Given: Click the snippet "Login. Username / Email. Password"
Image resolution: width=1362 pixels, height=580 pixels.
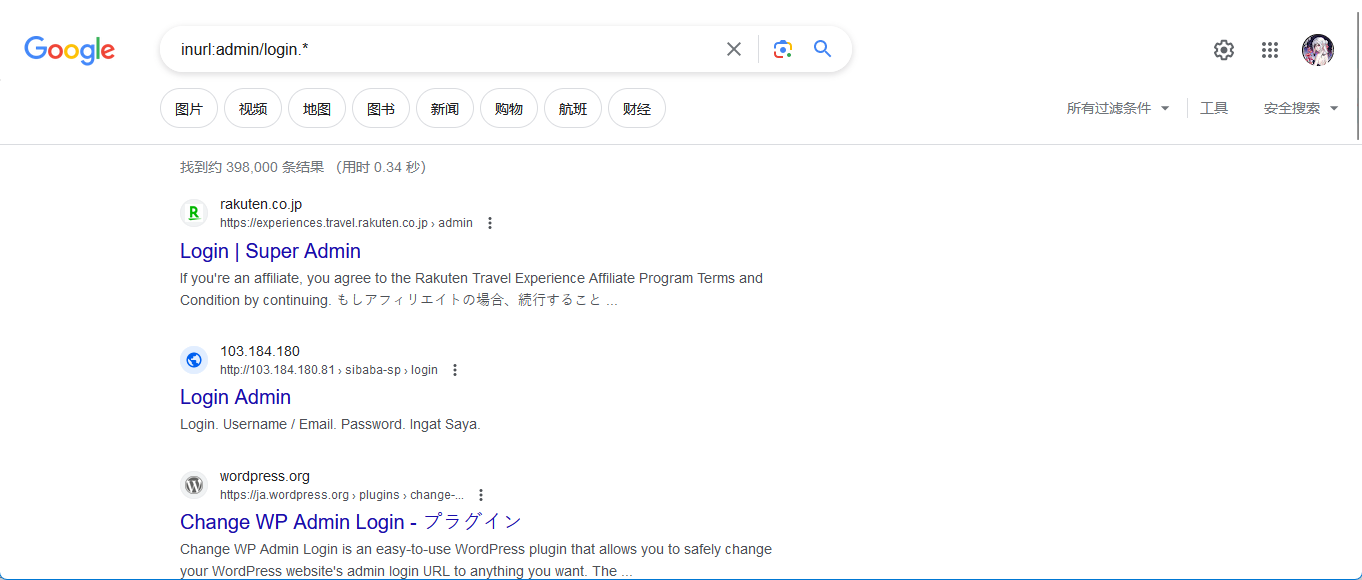Looking at the screenshot, I should click(330, 424).
